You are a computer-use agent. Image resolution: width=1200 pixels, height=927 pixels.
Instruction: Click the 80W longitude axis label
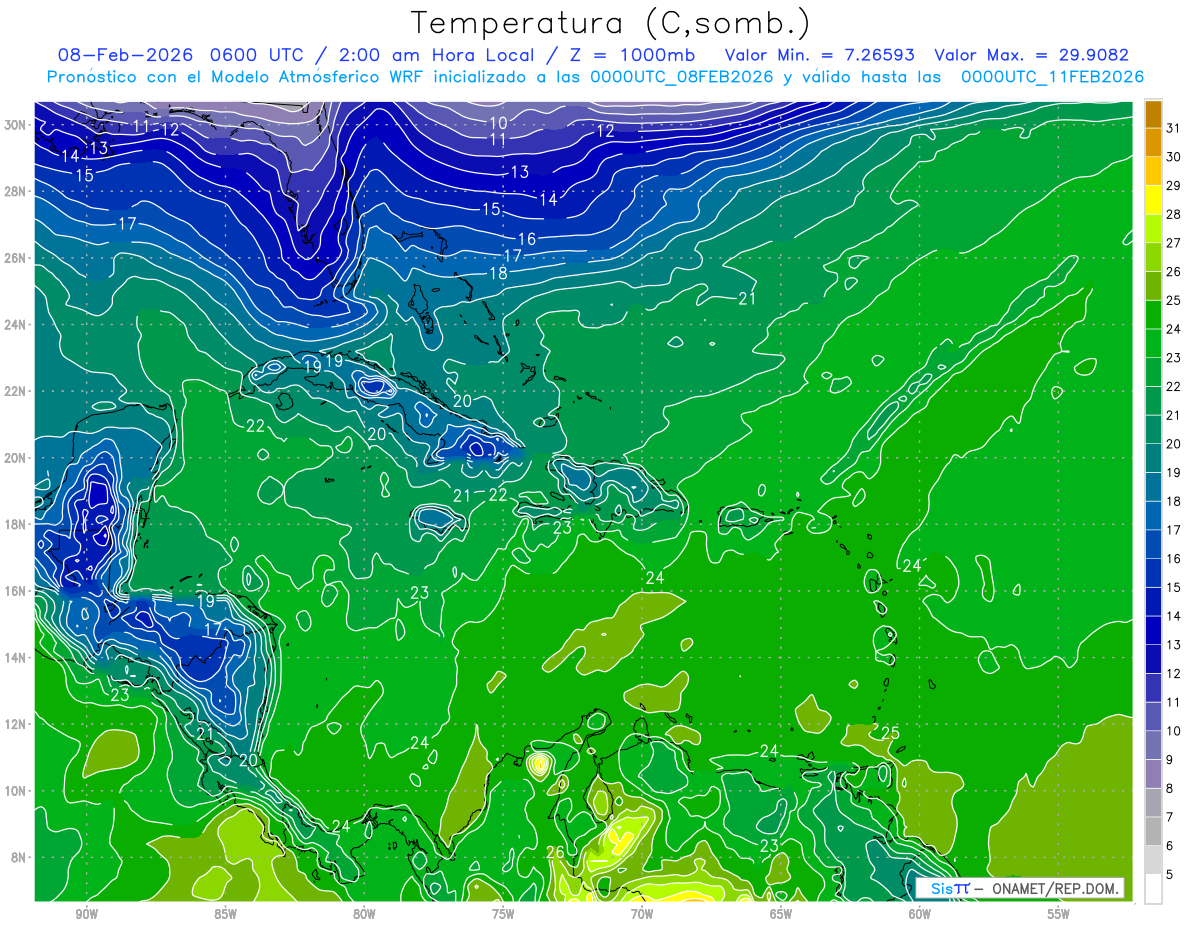tap(364, 914)
